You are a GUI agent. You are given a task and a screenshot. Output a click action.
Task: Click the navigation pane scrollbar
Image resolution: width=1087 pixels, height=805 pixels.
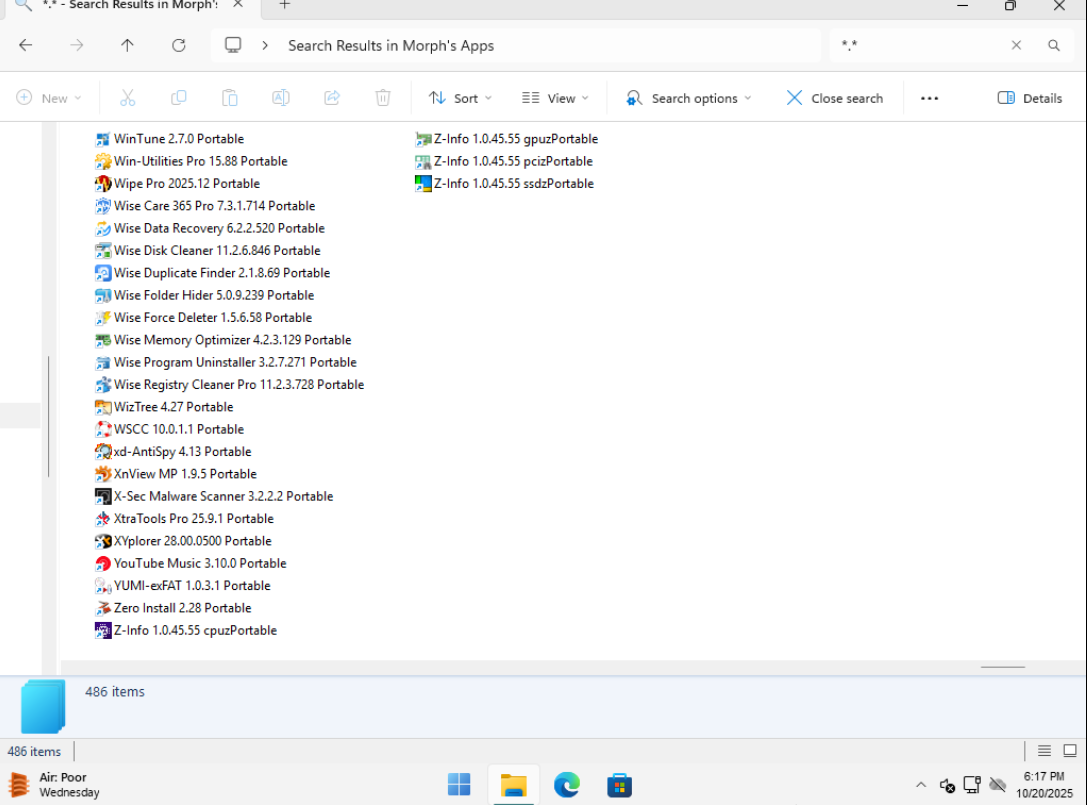point(49,416)
